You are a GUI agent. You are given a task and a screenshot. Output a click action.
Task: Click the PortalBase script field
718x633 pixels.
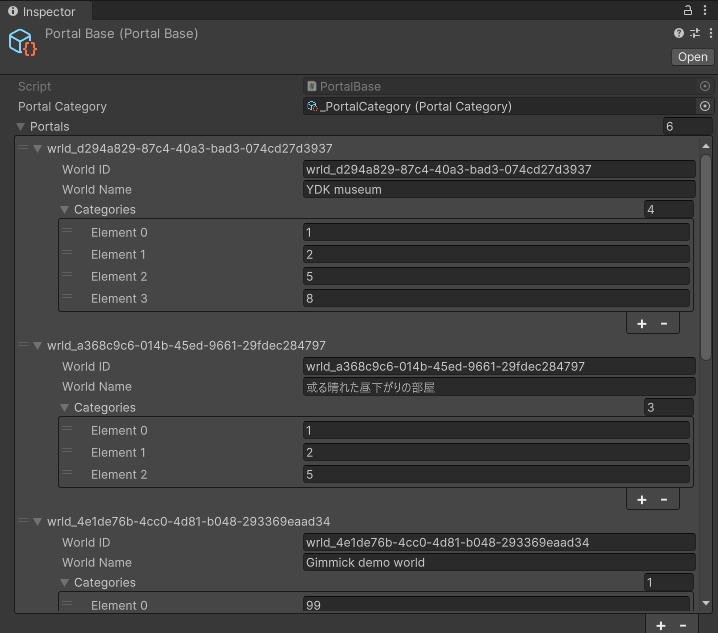(x=500, y=86)
